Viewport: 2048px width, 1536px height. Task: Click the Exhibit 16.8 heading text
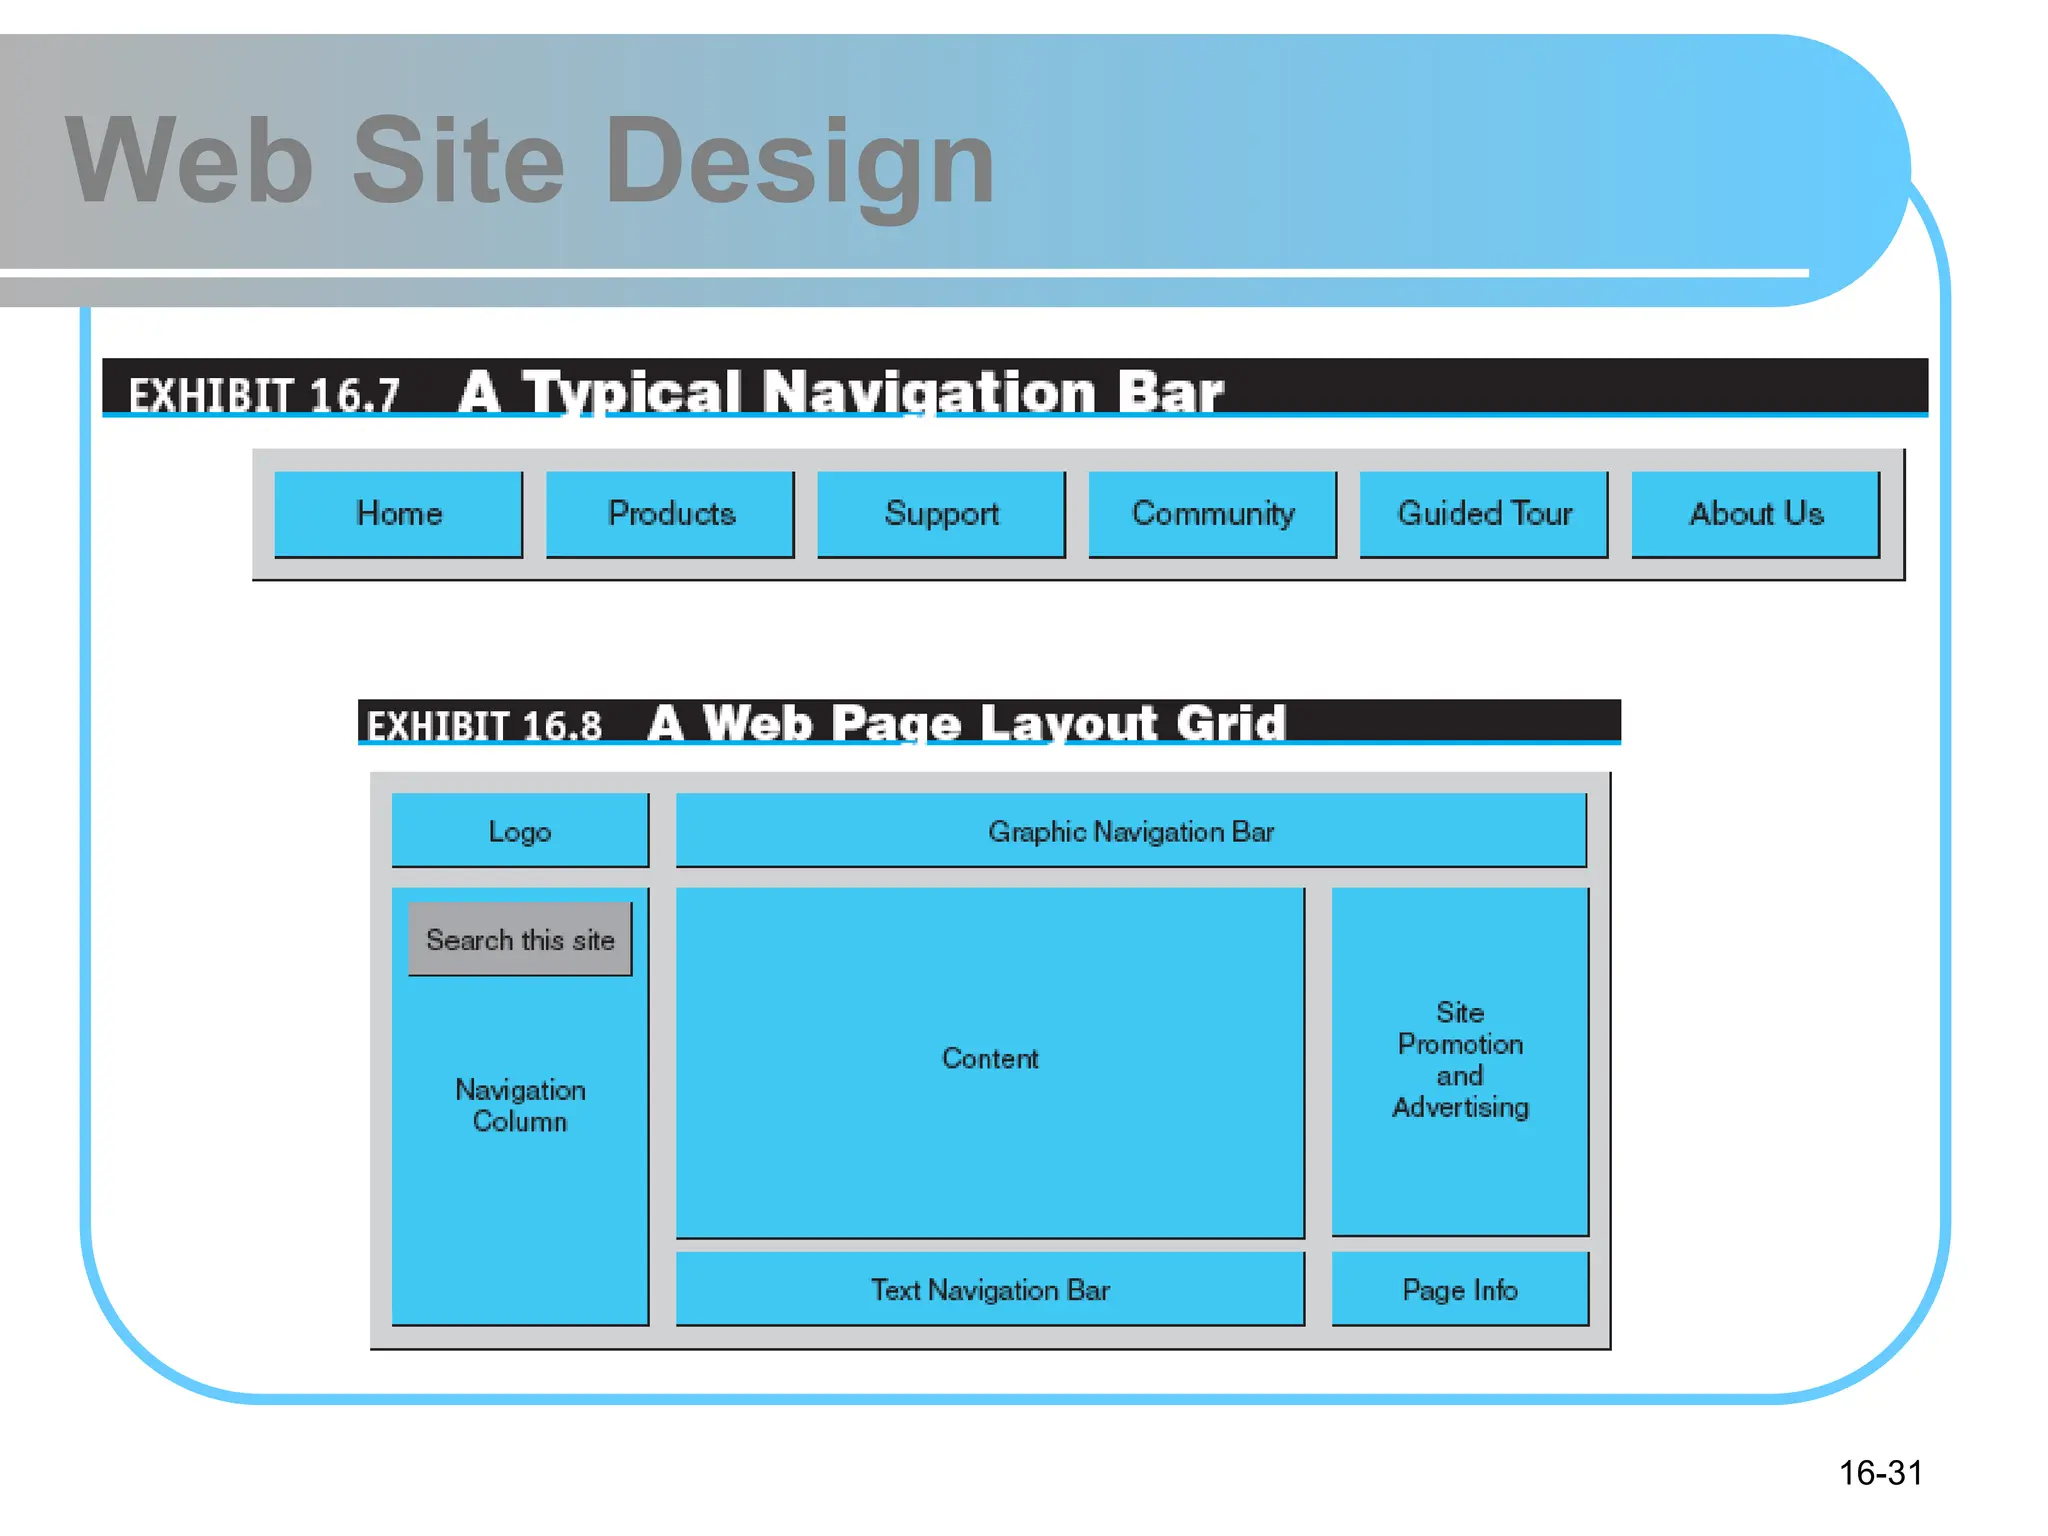(x=826, y=723)
